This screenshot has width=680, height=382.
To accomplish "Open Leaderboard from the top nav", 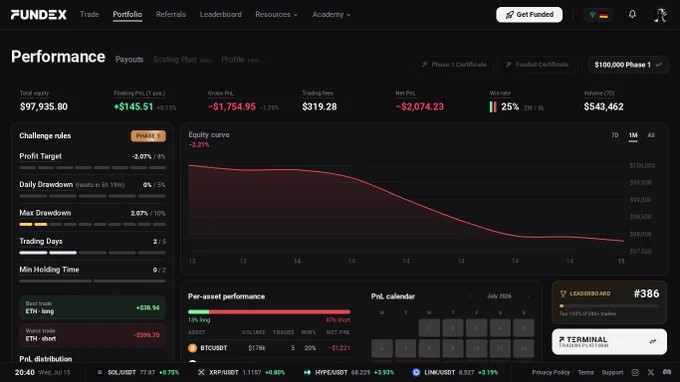I will tap(220, 14).
